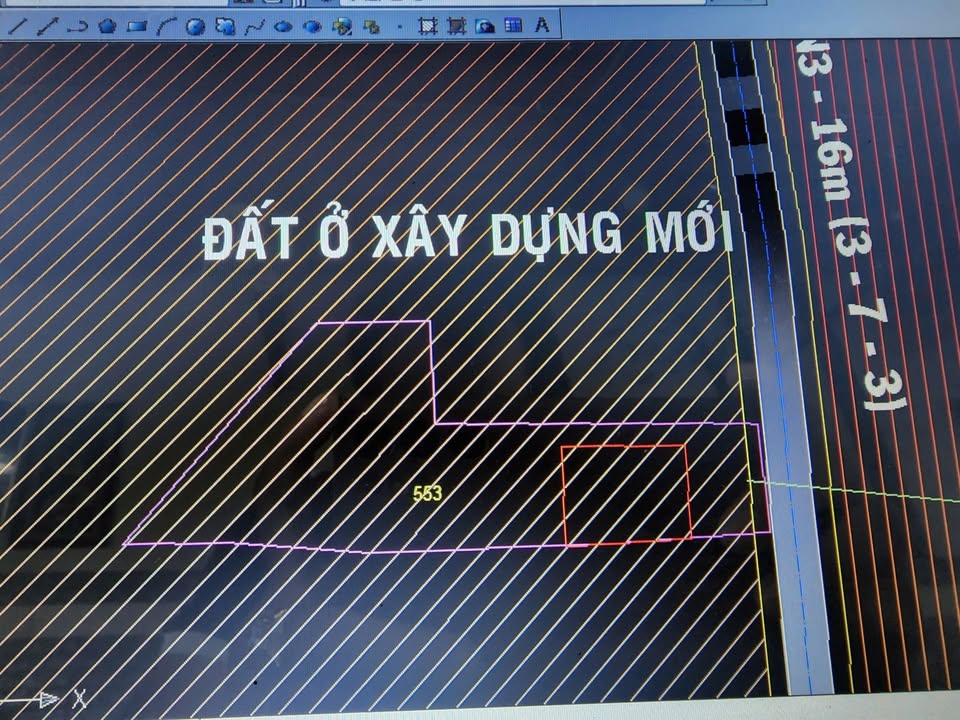Open the Table grid tool
Image resolution: width=960 pixels, height=720 pixels.
(513, 25)
